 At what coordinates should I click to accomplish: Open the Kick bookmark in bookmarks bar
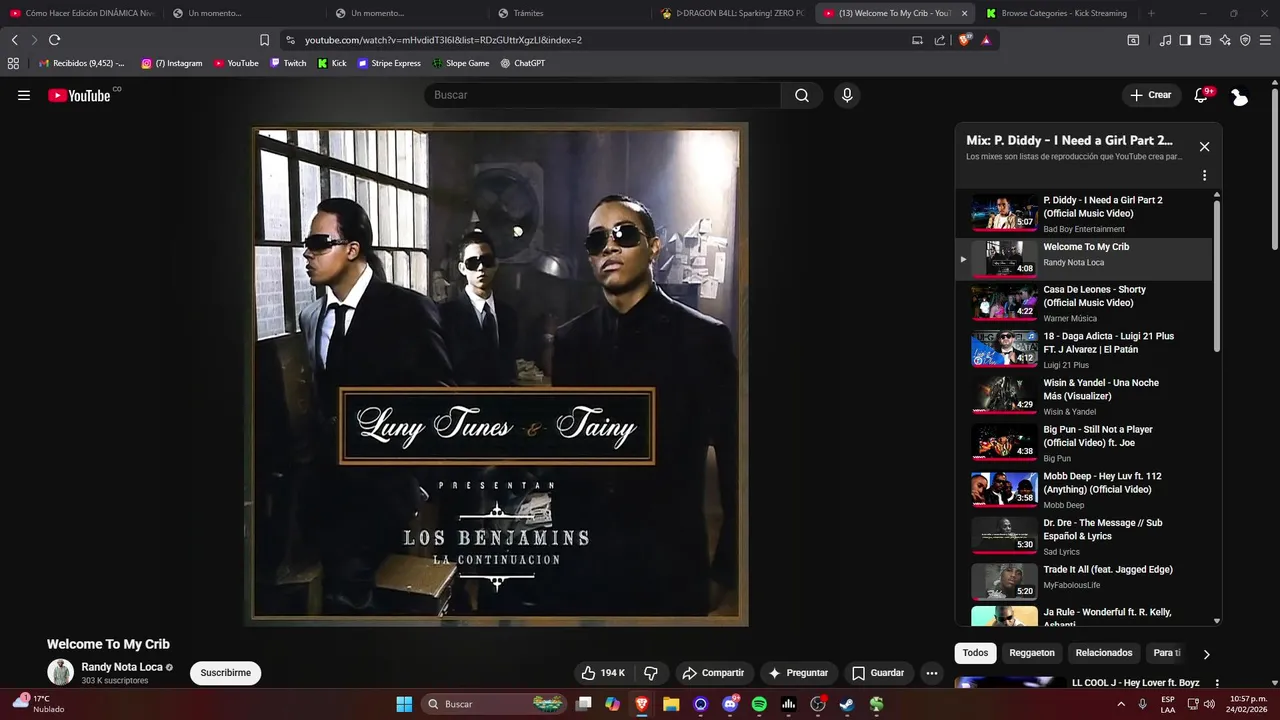[332, 63]
